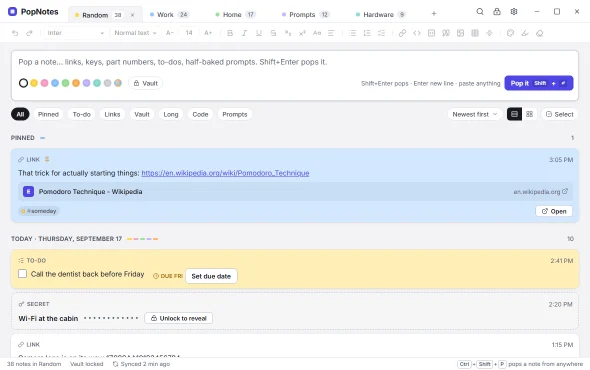Show All notes filter
590x370 pixels.
(x=20, y=114)
